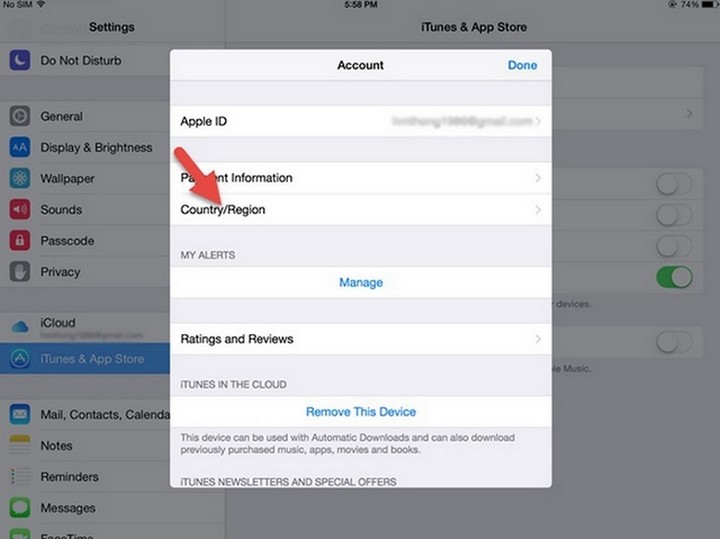This screenshot has height=539, width=720.
Task: Click the Mail envelope icon in sidebar
Action: pos(20,415)
